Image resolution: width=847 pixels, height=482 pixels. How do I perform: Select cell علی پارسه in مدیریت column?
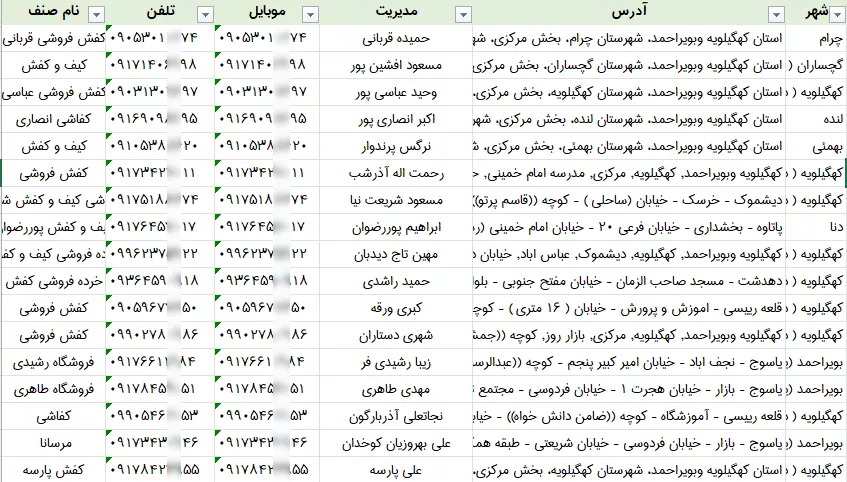pyautogui.click(x=396, y=470)
